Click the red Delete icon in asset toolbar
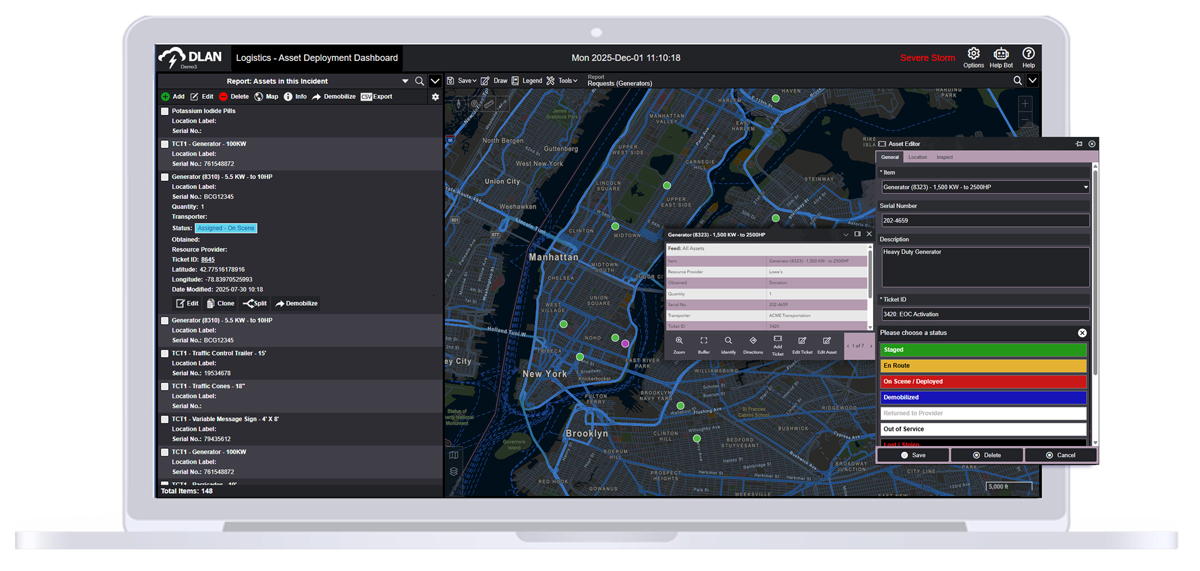Viewport: 1200px width, 571px height. pyautogui.click(x=224, y=97)
